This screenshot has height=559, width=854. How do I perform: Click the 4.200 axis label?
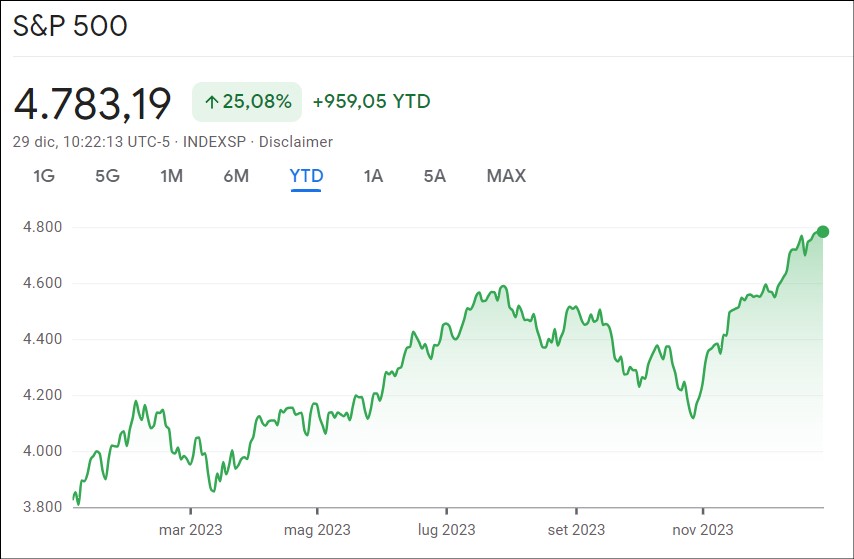(42, 394)
